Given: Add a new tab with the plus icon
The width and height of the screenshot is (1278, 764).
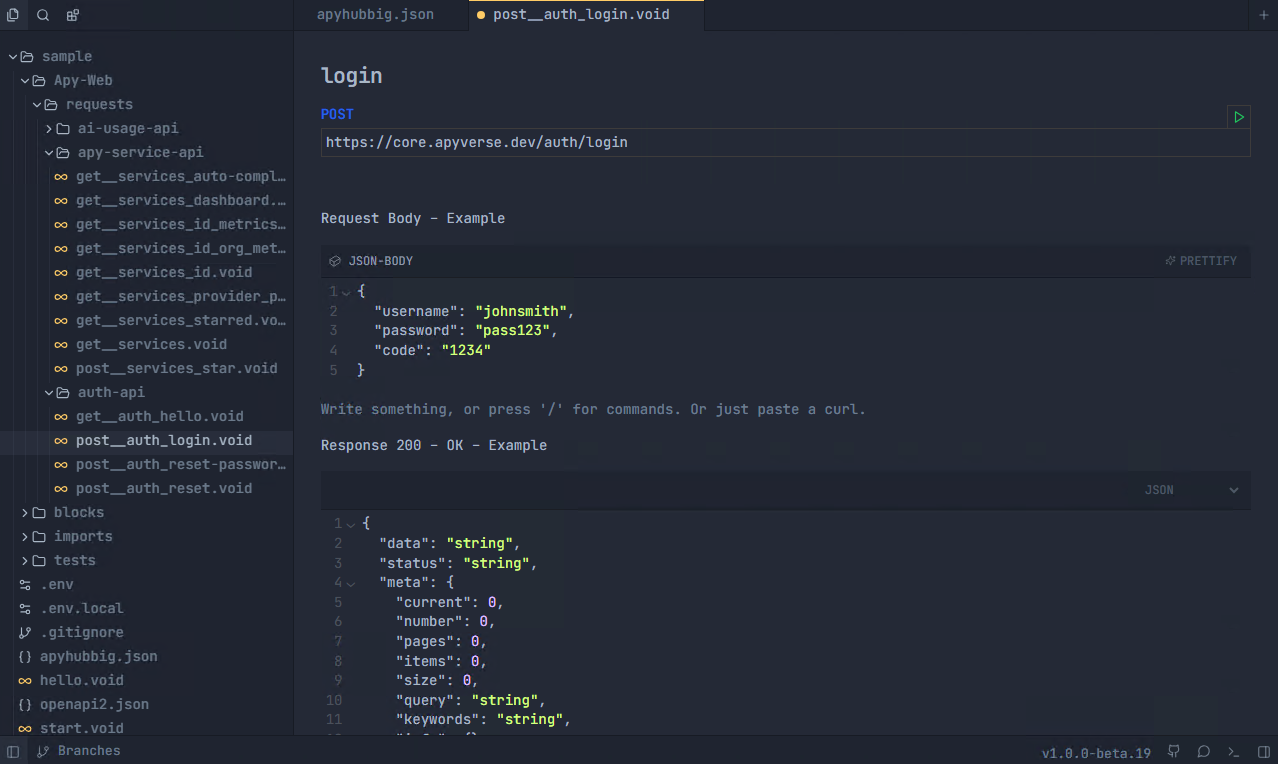Looking at the screenshot, I should (x=1264, y=15).
